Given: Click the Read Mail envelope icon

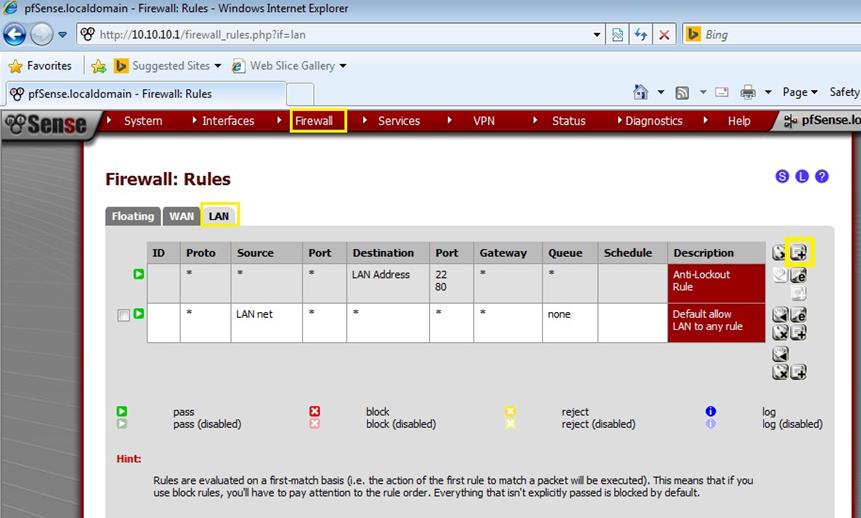Looking at the screenshot, I should 722,92.
